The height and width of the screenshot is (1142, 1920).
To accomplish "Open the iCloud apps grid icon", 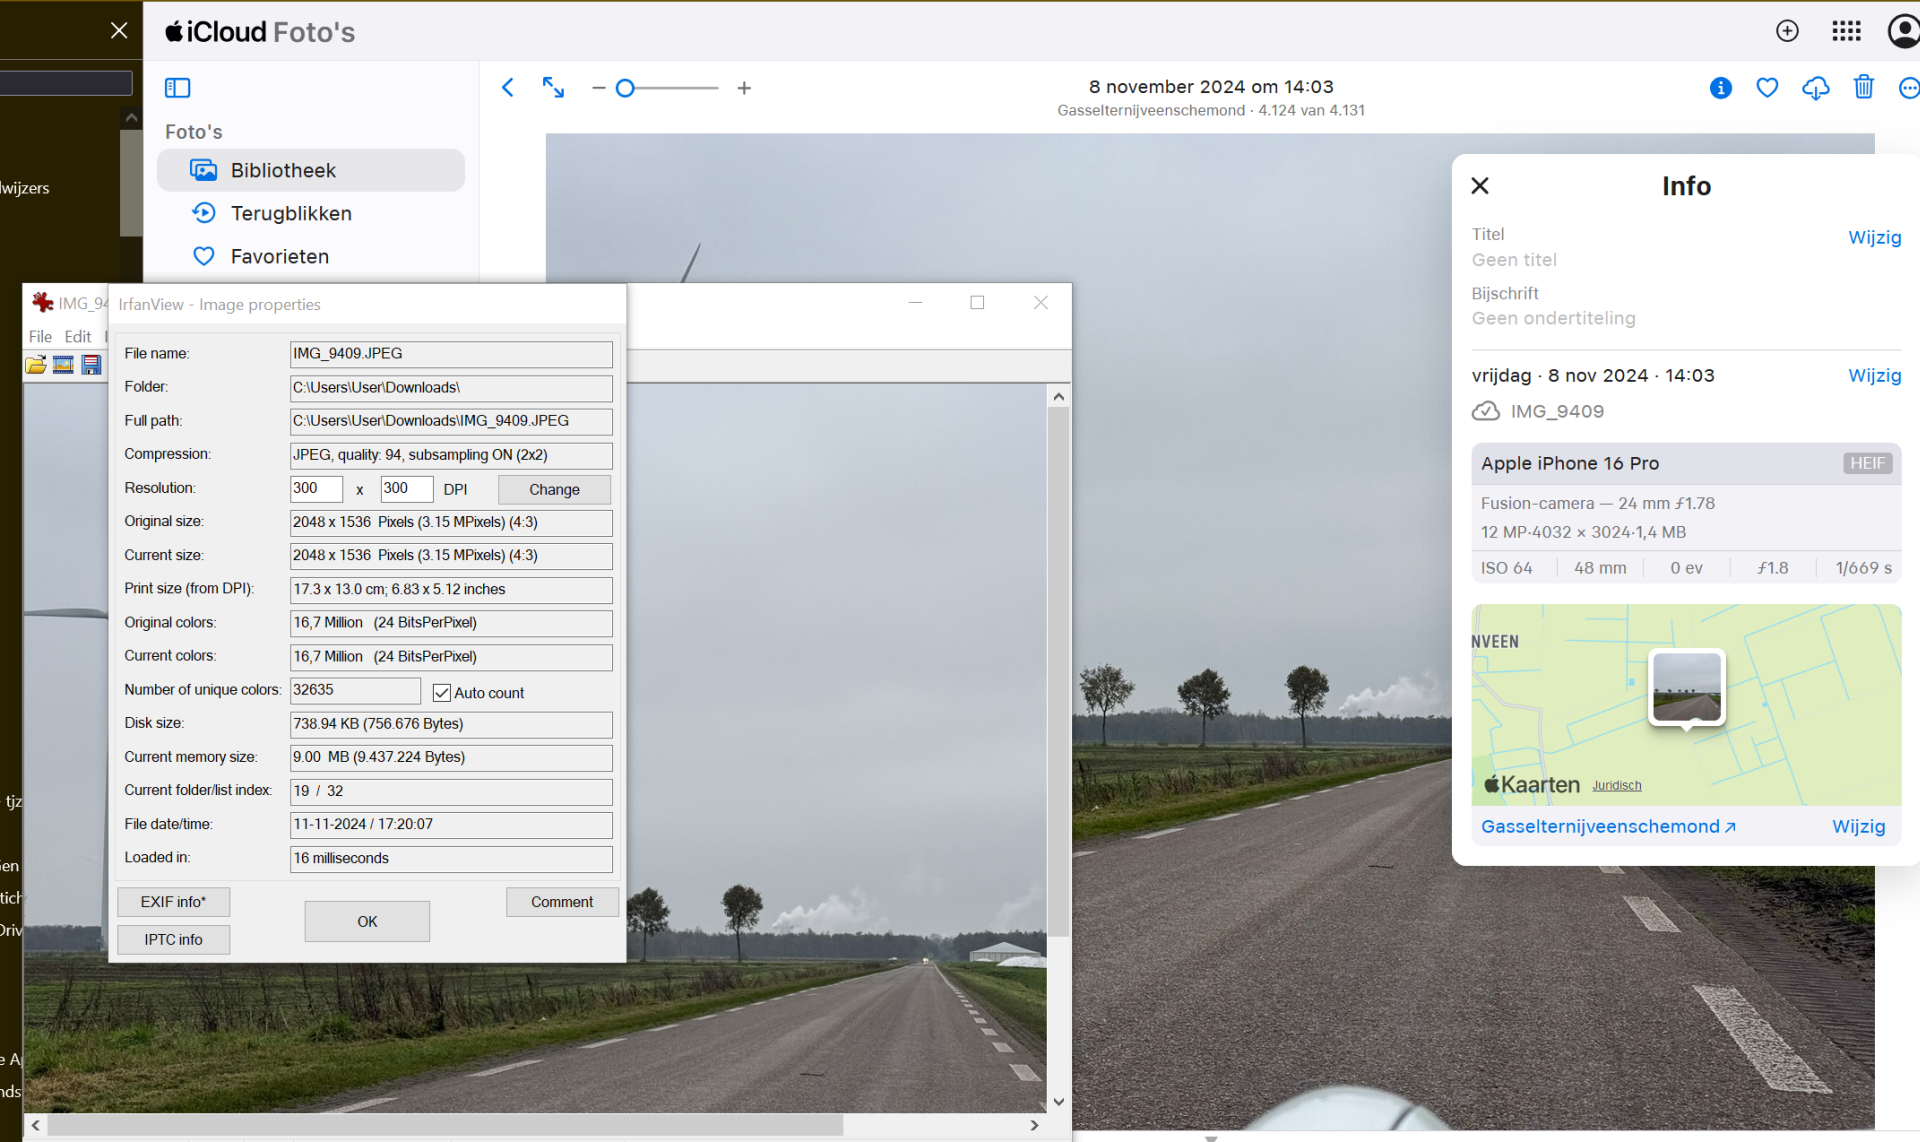I will pyautogui.click(x=1846, y=31).
